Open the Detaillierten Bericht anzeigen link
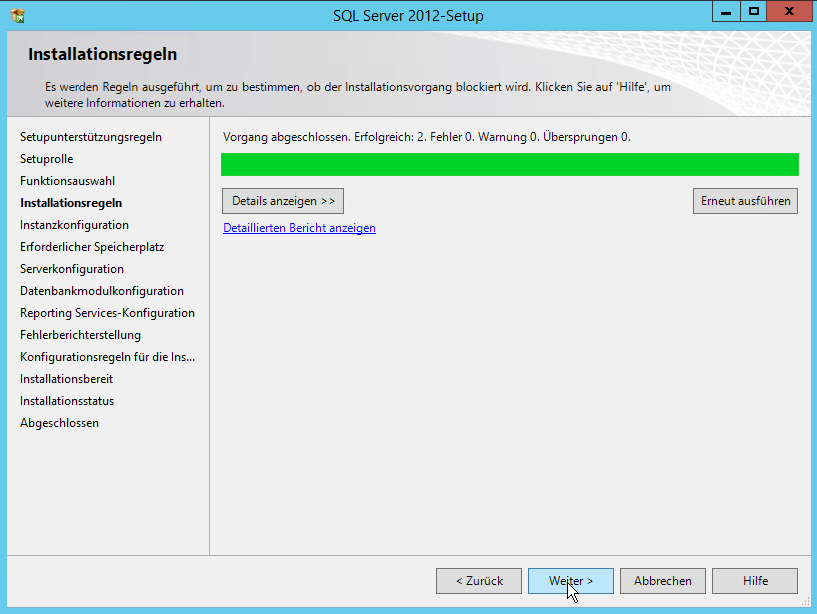This screenshot has height=614, width=817. pyautogui.click(x=299, y=228)
